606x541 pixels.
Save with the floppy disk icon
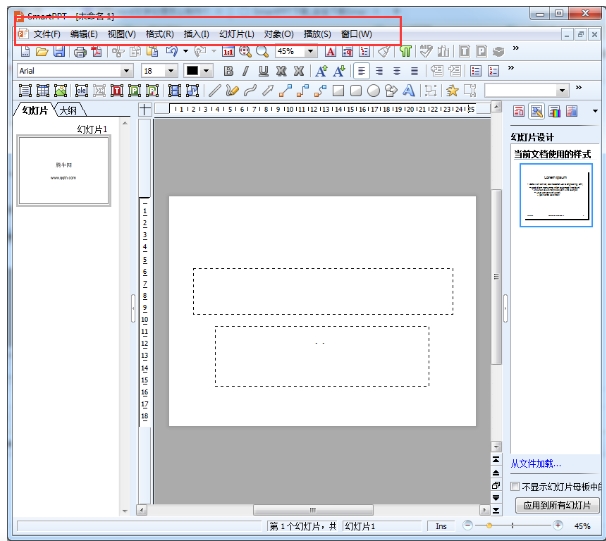click(59, 51)
